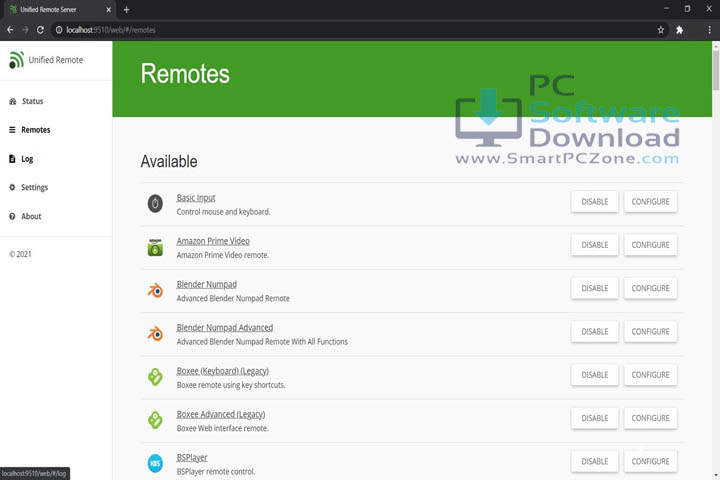The image size is (720, 480).
Task: Disable the Blender Numpad remote
Action: (595, 288)
